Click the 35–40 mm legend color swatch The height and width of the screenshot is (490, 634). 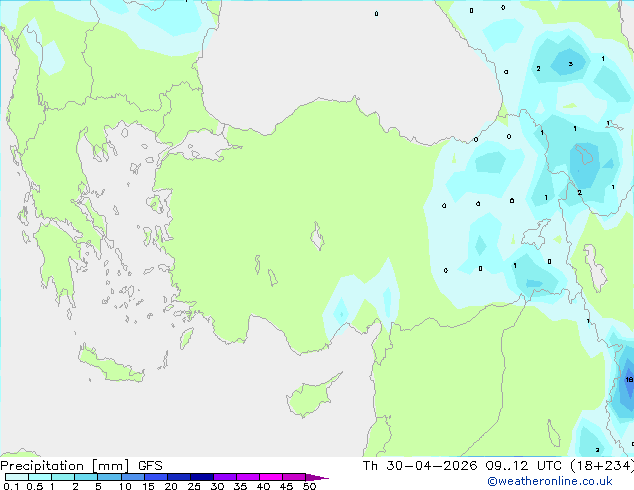click(247, 477)
